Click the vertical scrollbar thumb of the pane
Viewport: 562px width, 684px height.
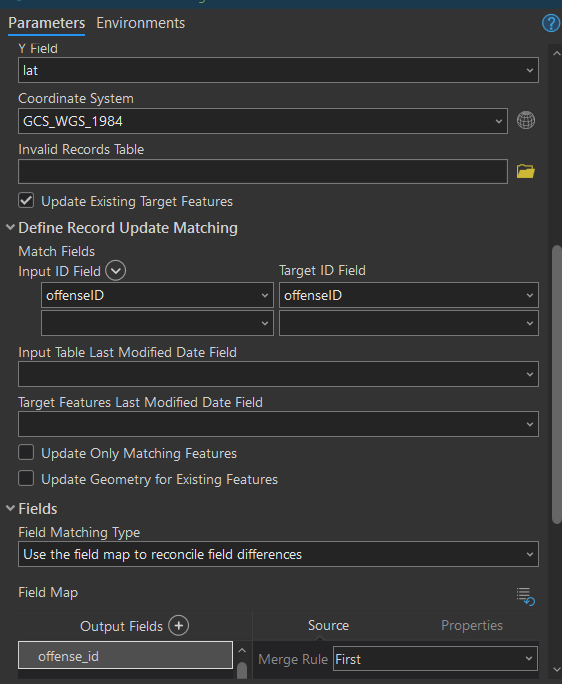click(x=556, y=385)
